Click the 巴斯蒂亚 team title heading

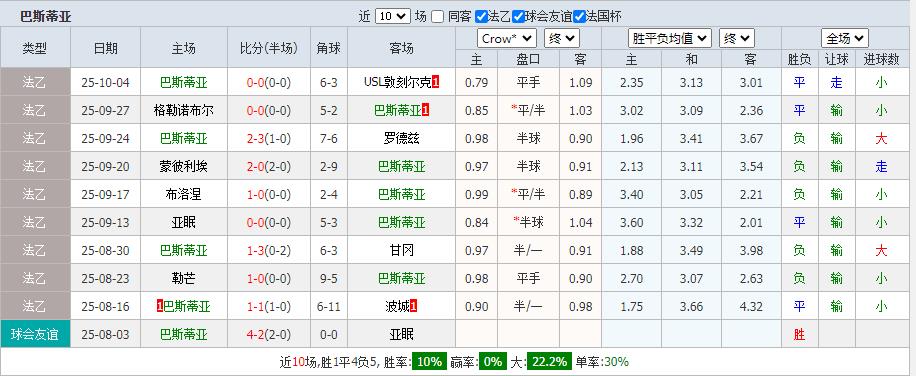tap(46, 16)
